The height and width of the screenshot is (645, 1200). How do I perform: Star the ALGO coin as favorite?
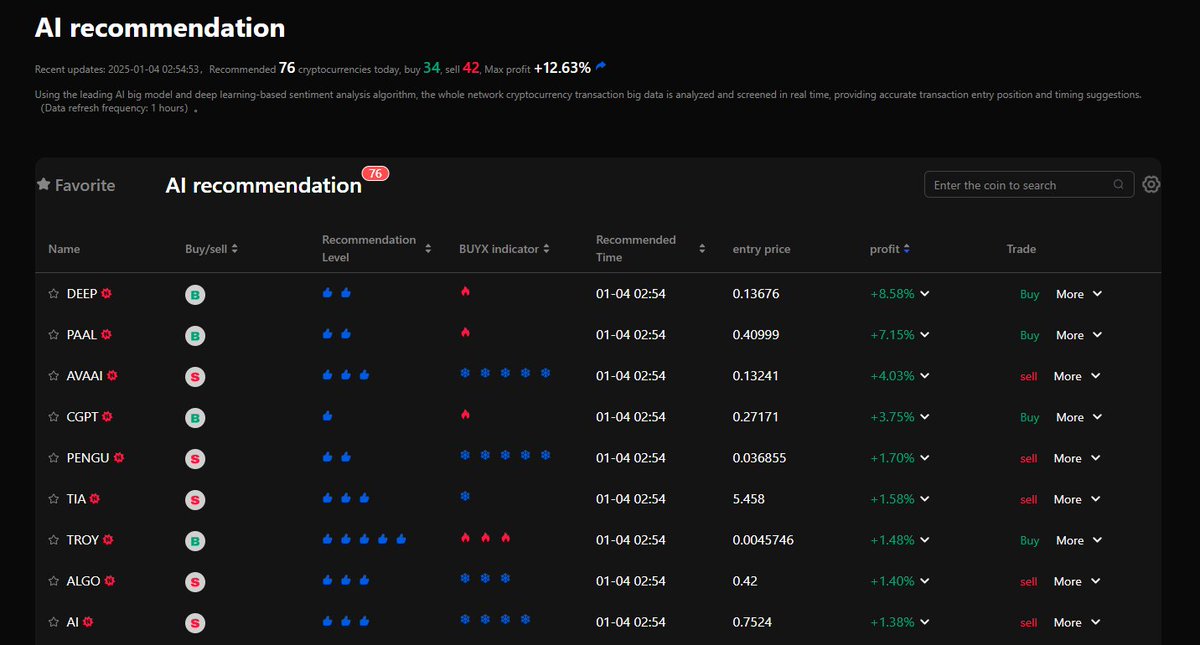coord(53,581)
